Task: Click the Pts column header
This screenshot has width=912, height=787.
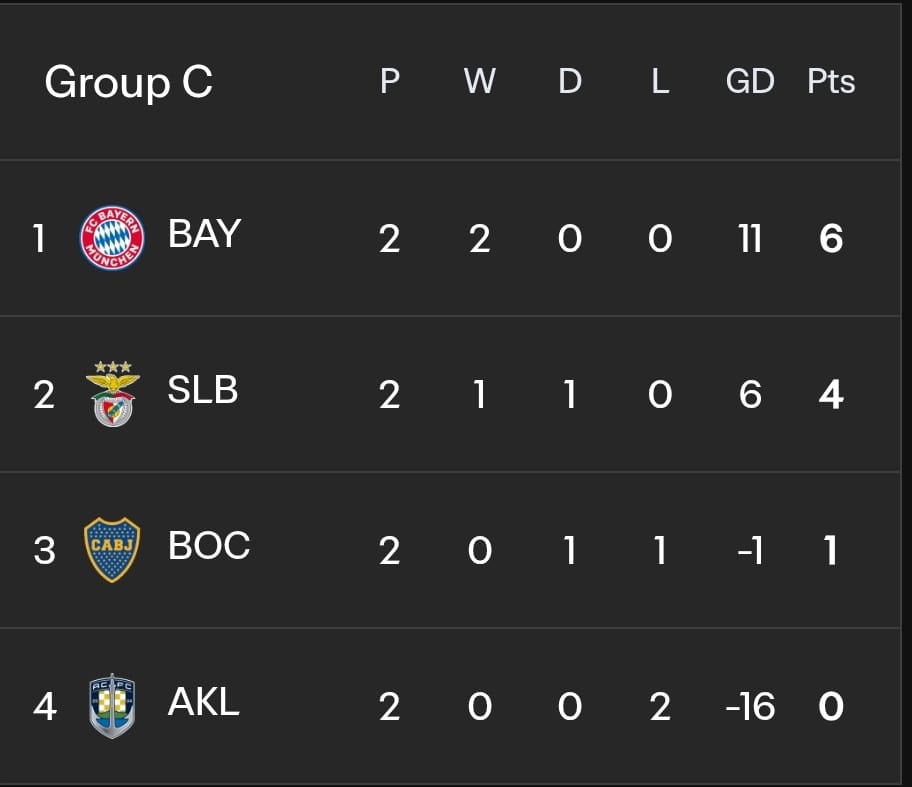Action: [831, 81]
